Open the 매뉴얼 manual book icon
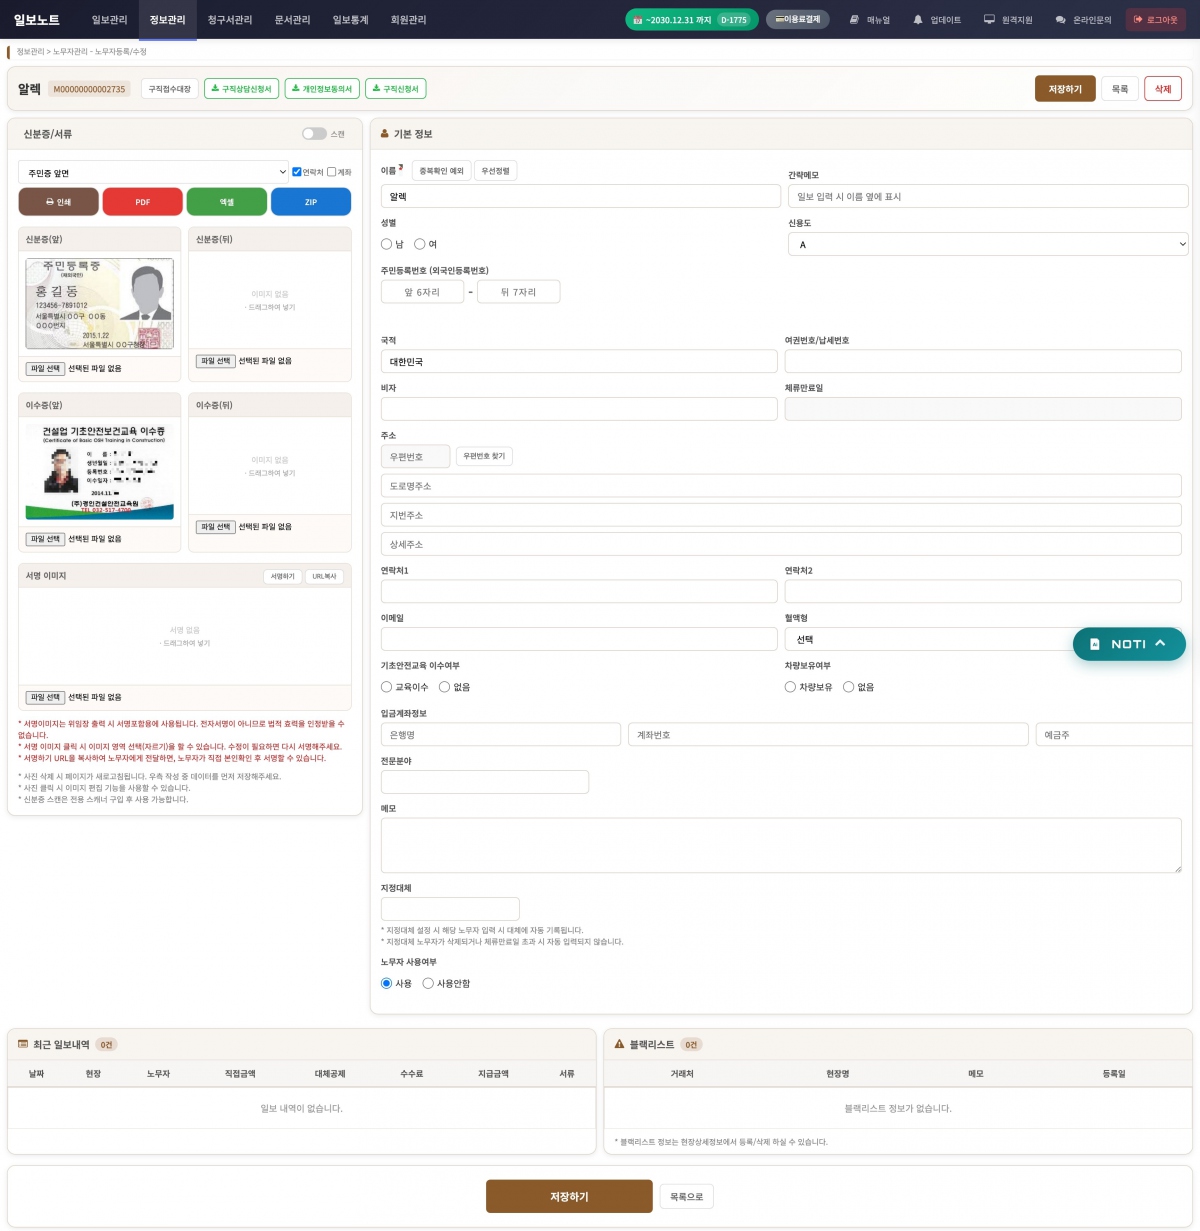This screenshot has width=1200, height=1231. [x=855, y=20]
